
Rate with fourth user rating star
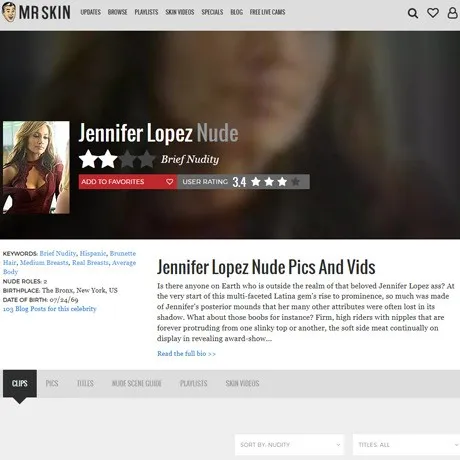295,182
